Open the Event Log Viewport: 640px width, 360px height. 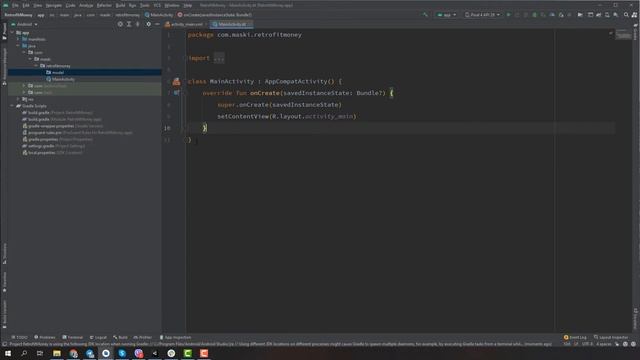tap(575, 338)
